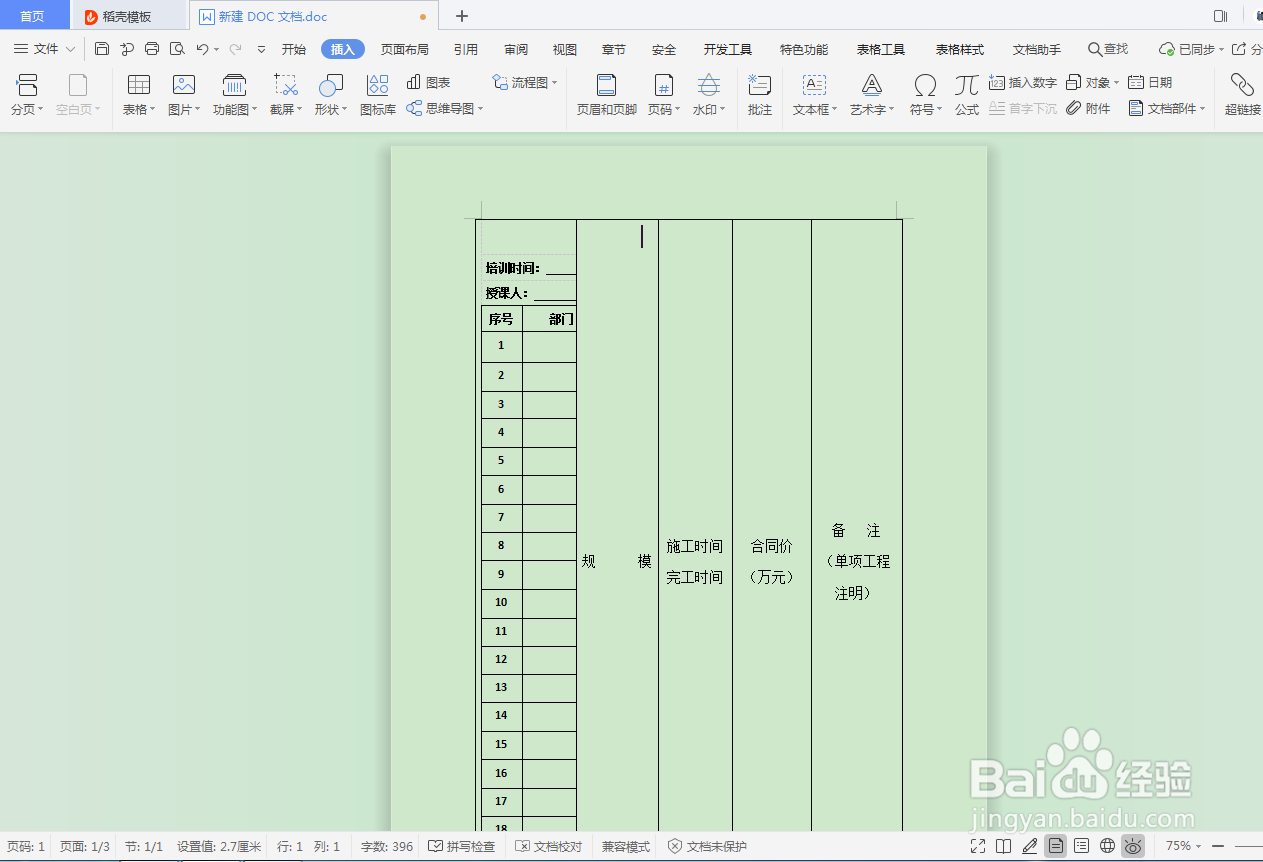Go to the 首页 home tab
This screenshot has height=862, width=1263.
click(x=33, y=16)
